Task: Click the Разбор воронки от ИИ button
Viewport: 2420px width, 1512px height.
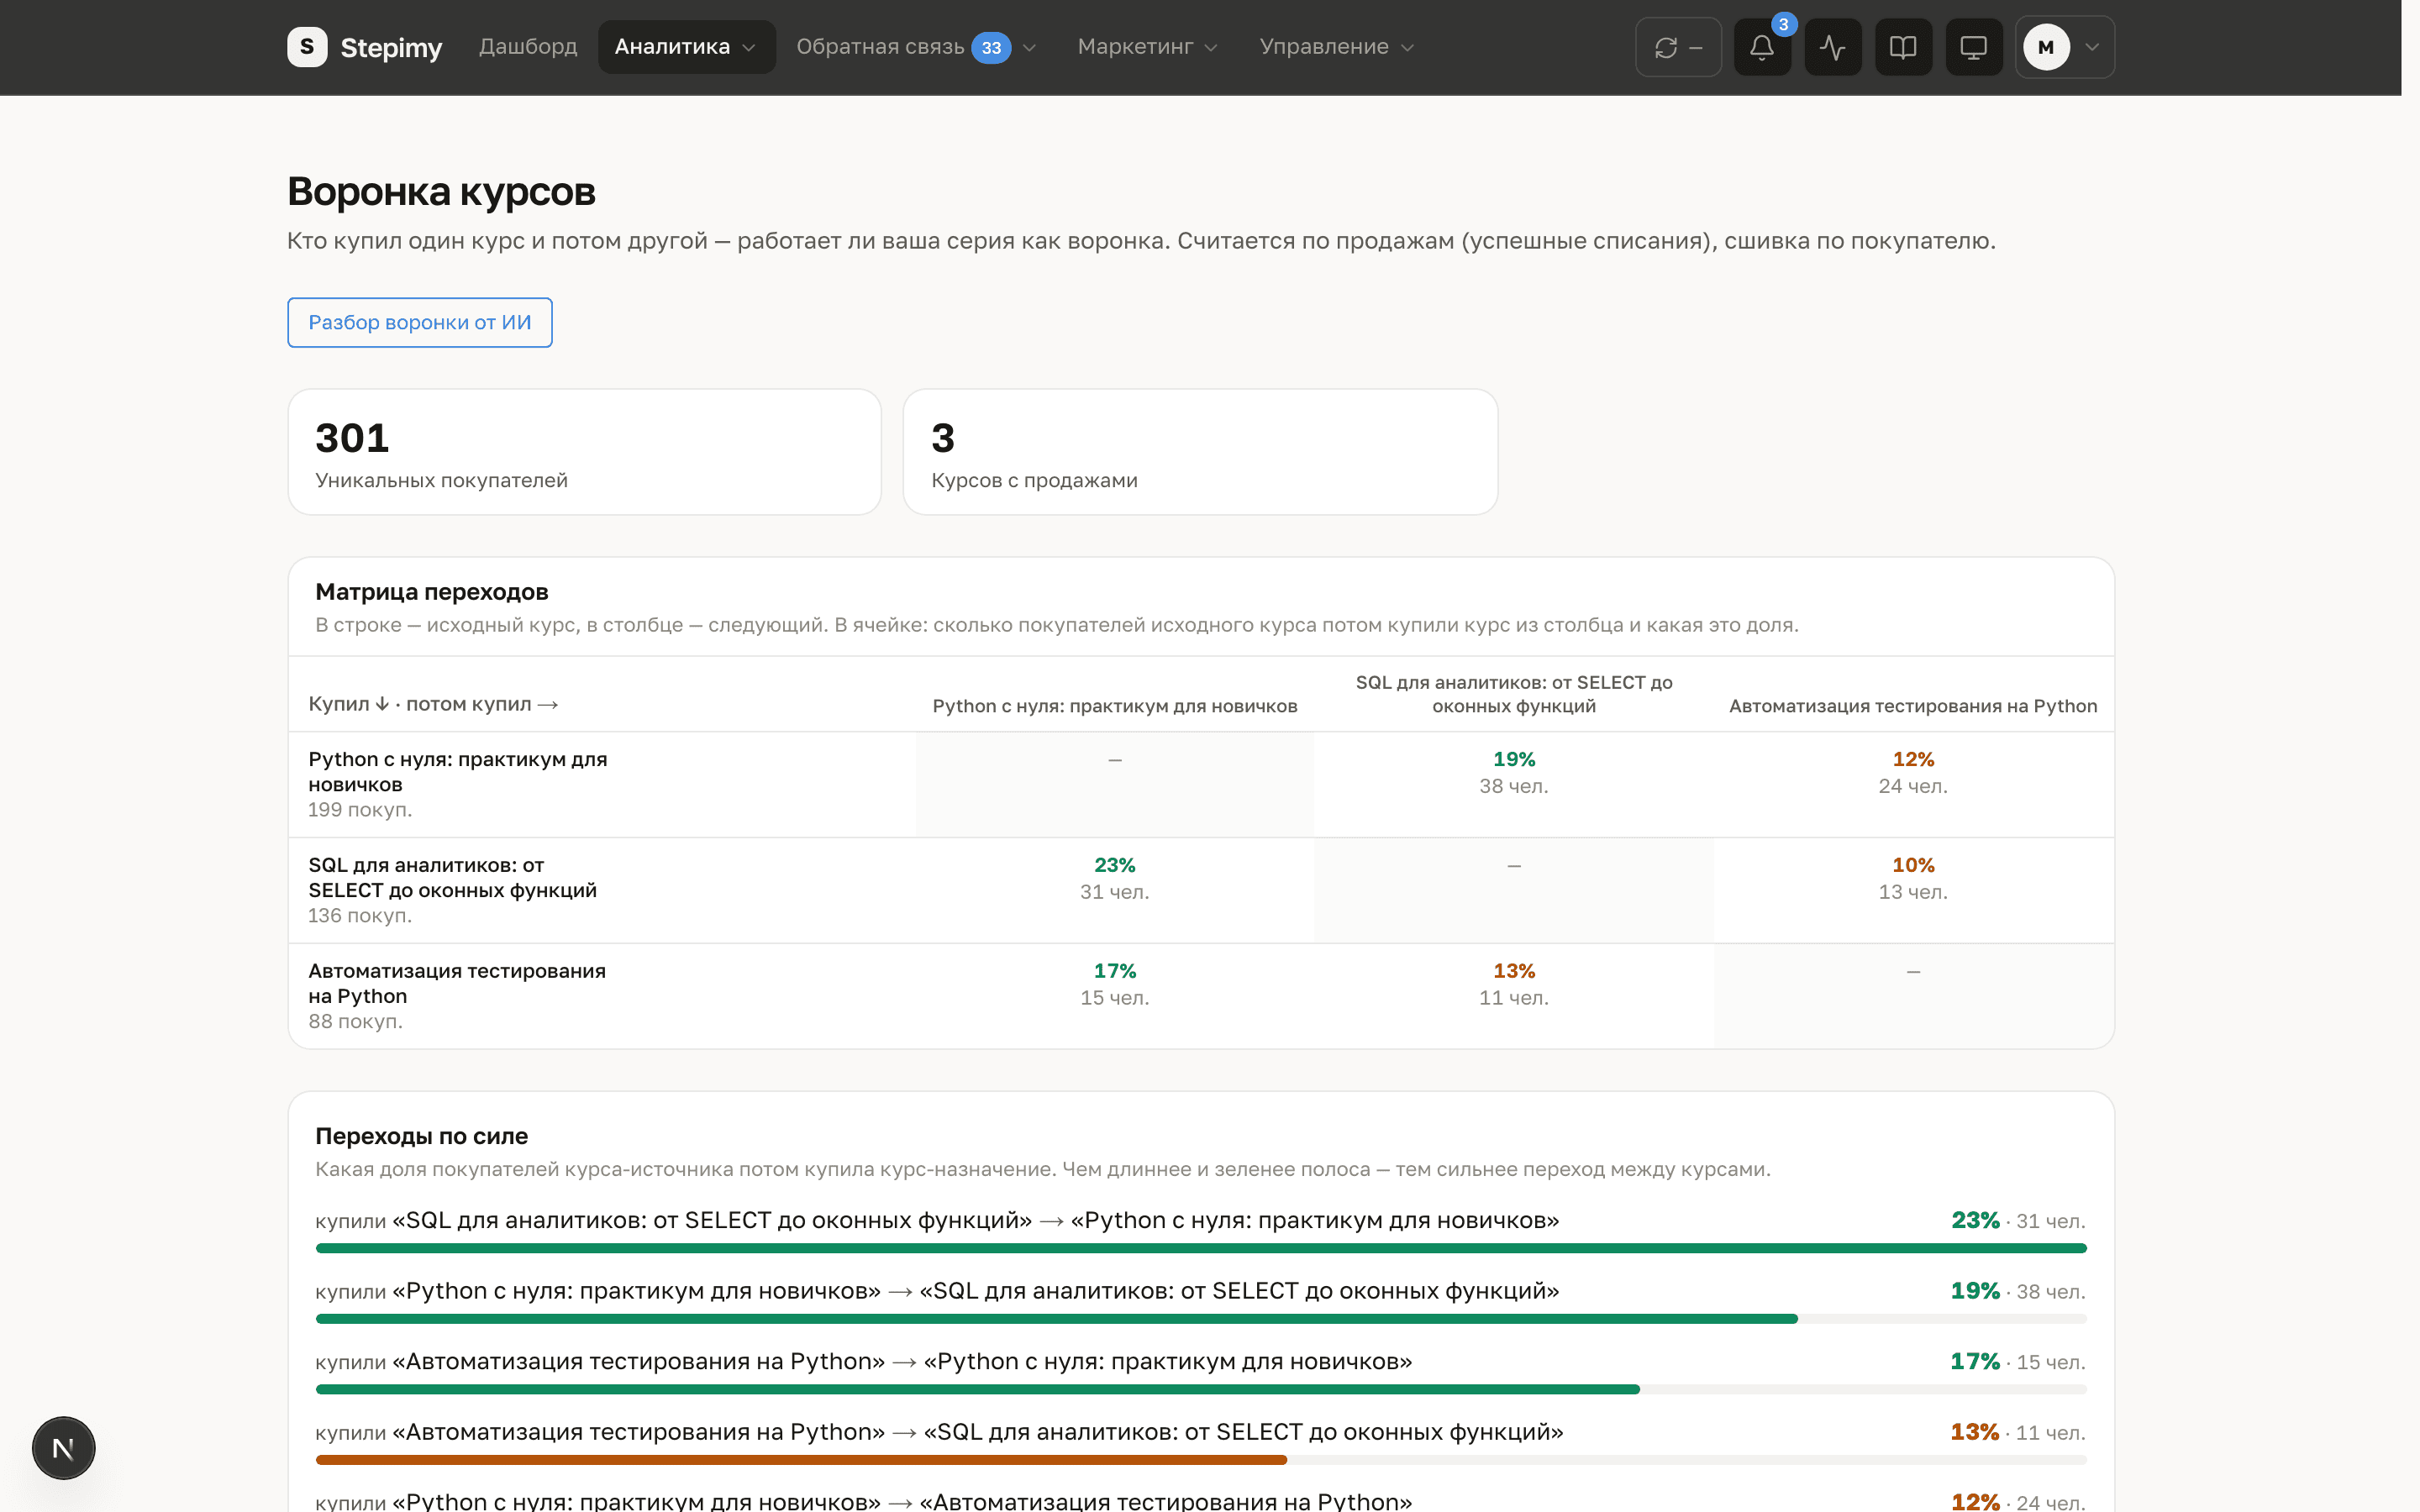Action: (x=419, y=322)
